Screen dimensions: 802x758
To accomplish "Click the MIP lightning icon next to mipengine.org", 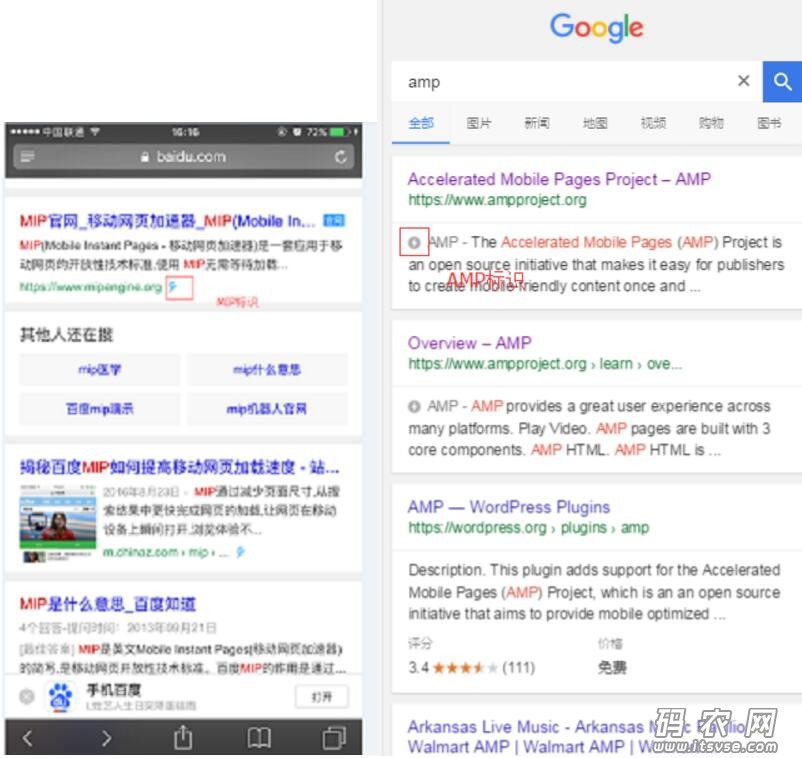I will pos(173,286).
